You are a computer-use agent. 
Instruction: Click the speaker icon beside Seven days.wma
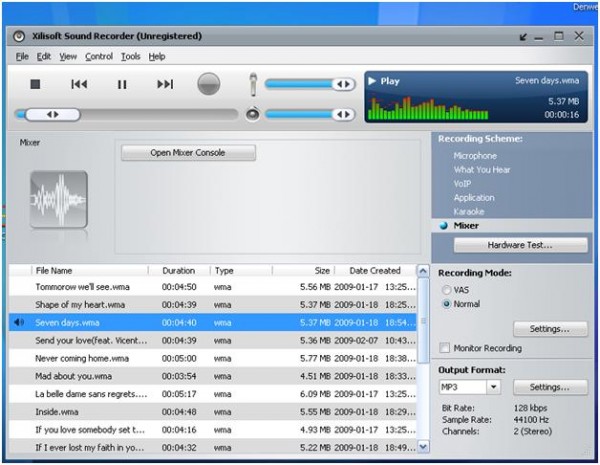point(19,322)
